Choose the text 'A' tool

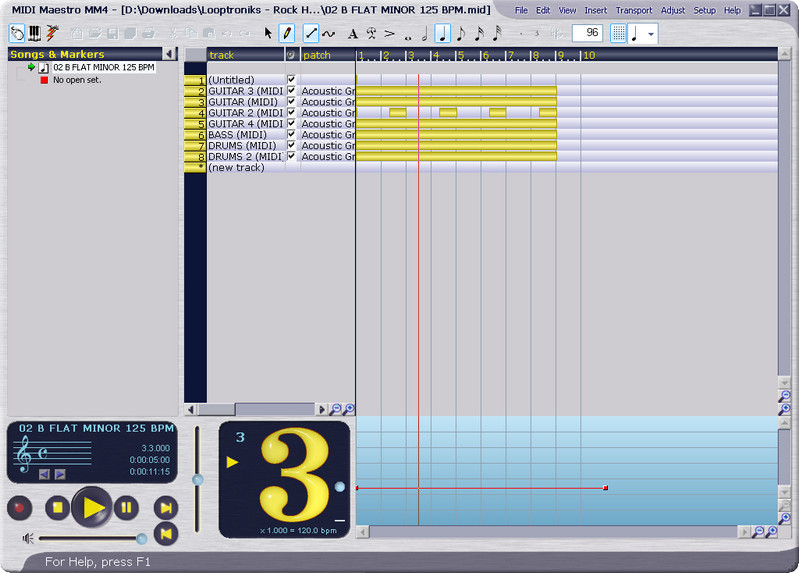tap(352, 33)
